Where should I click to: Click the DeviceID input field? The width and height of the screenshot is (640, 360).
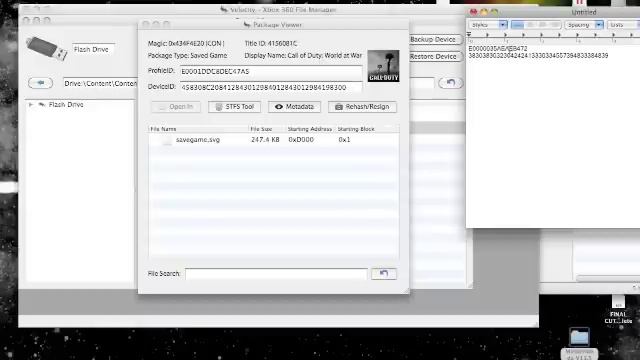pyautogui.click(x=271, y=87)
